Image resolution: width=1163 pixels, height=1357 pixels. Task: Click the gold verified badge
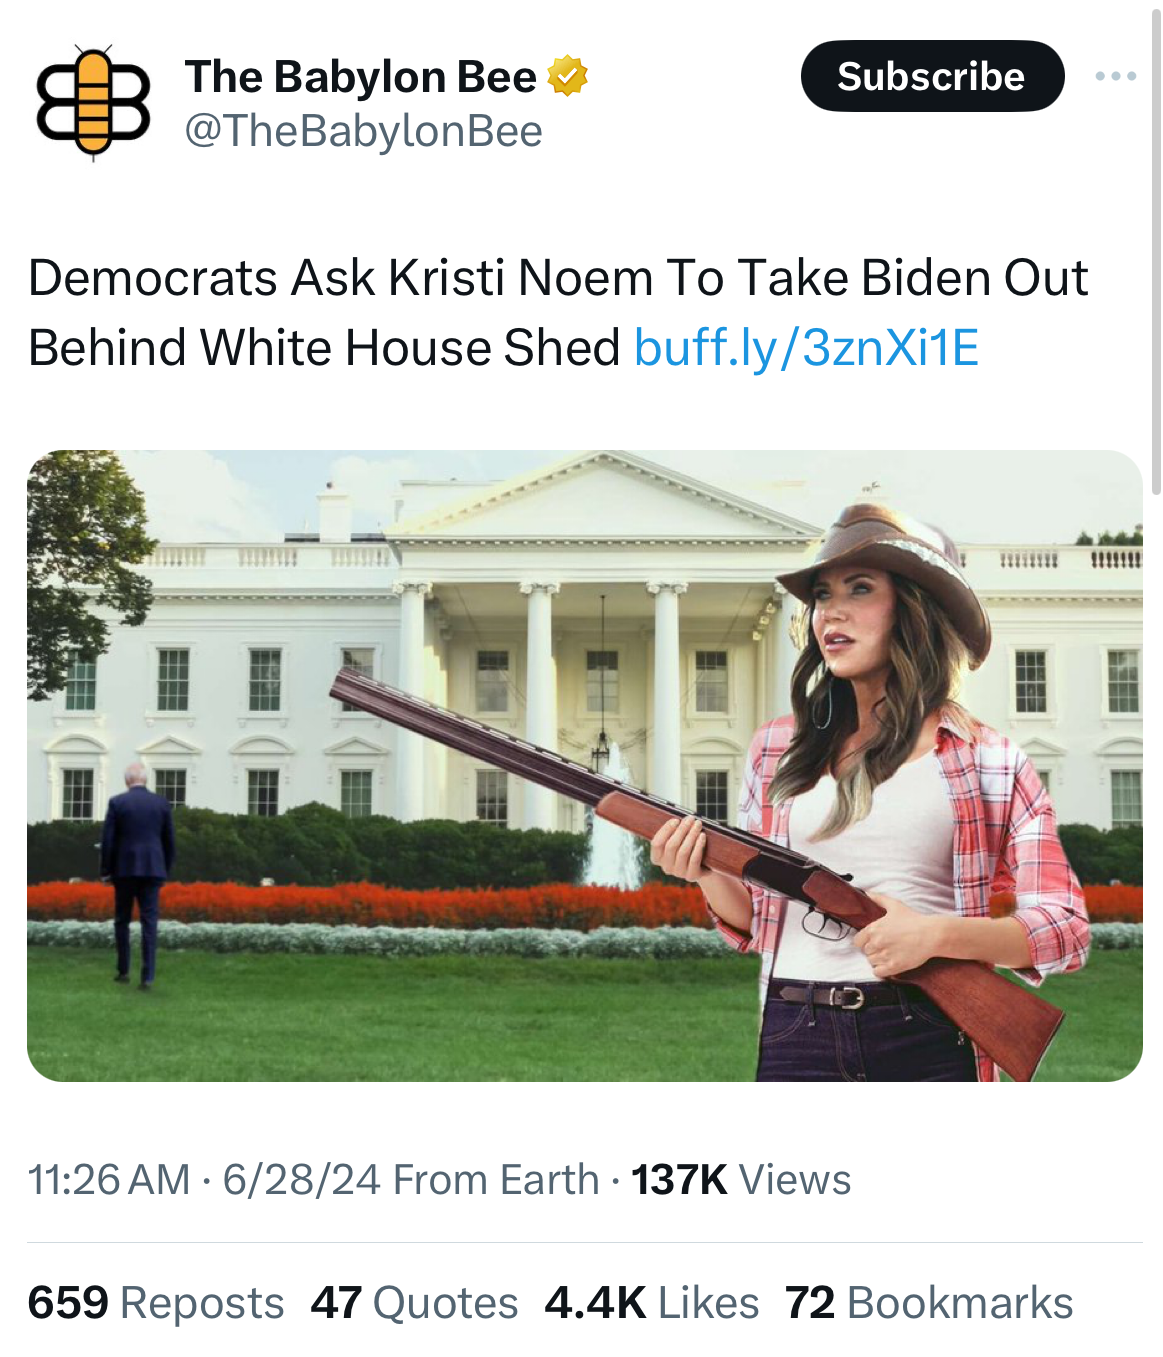(567, 77)
